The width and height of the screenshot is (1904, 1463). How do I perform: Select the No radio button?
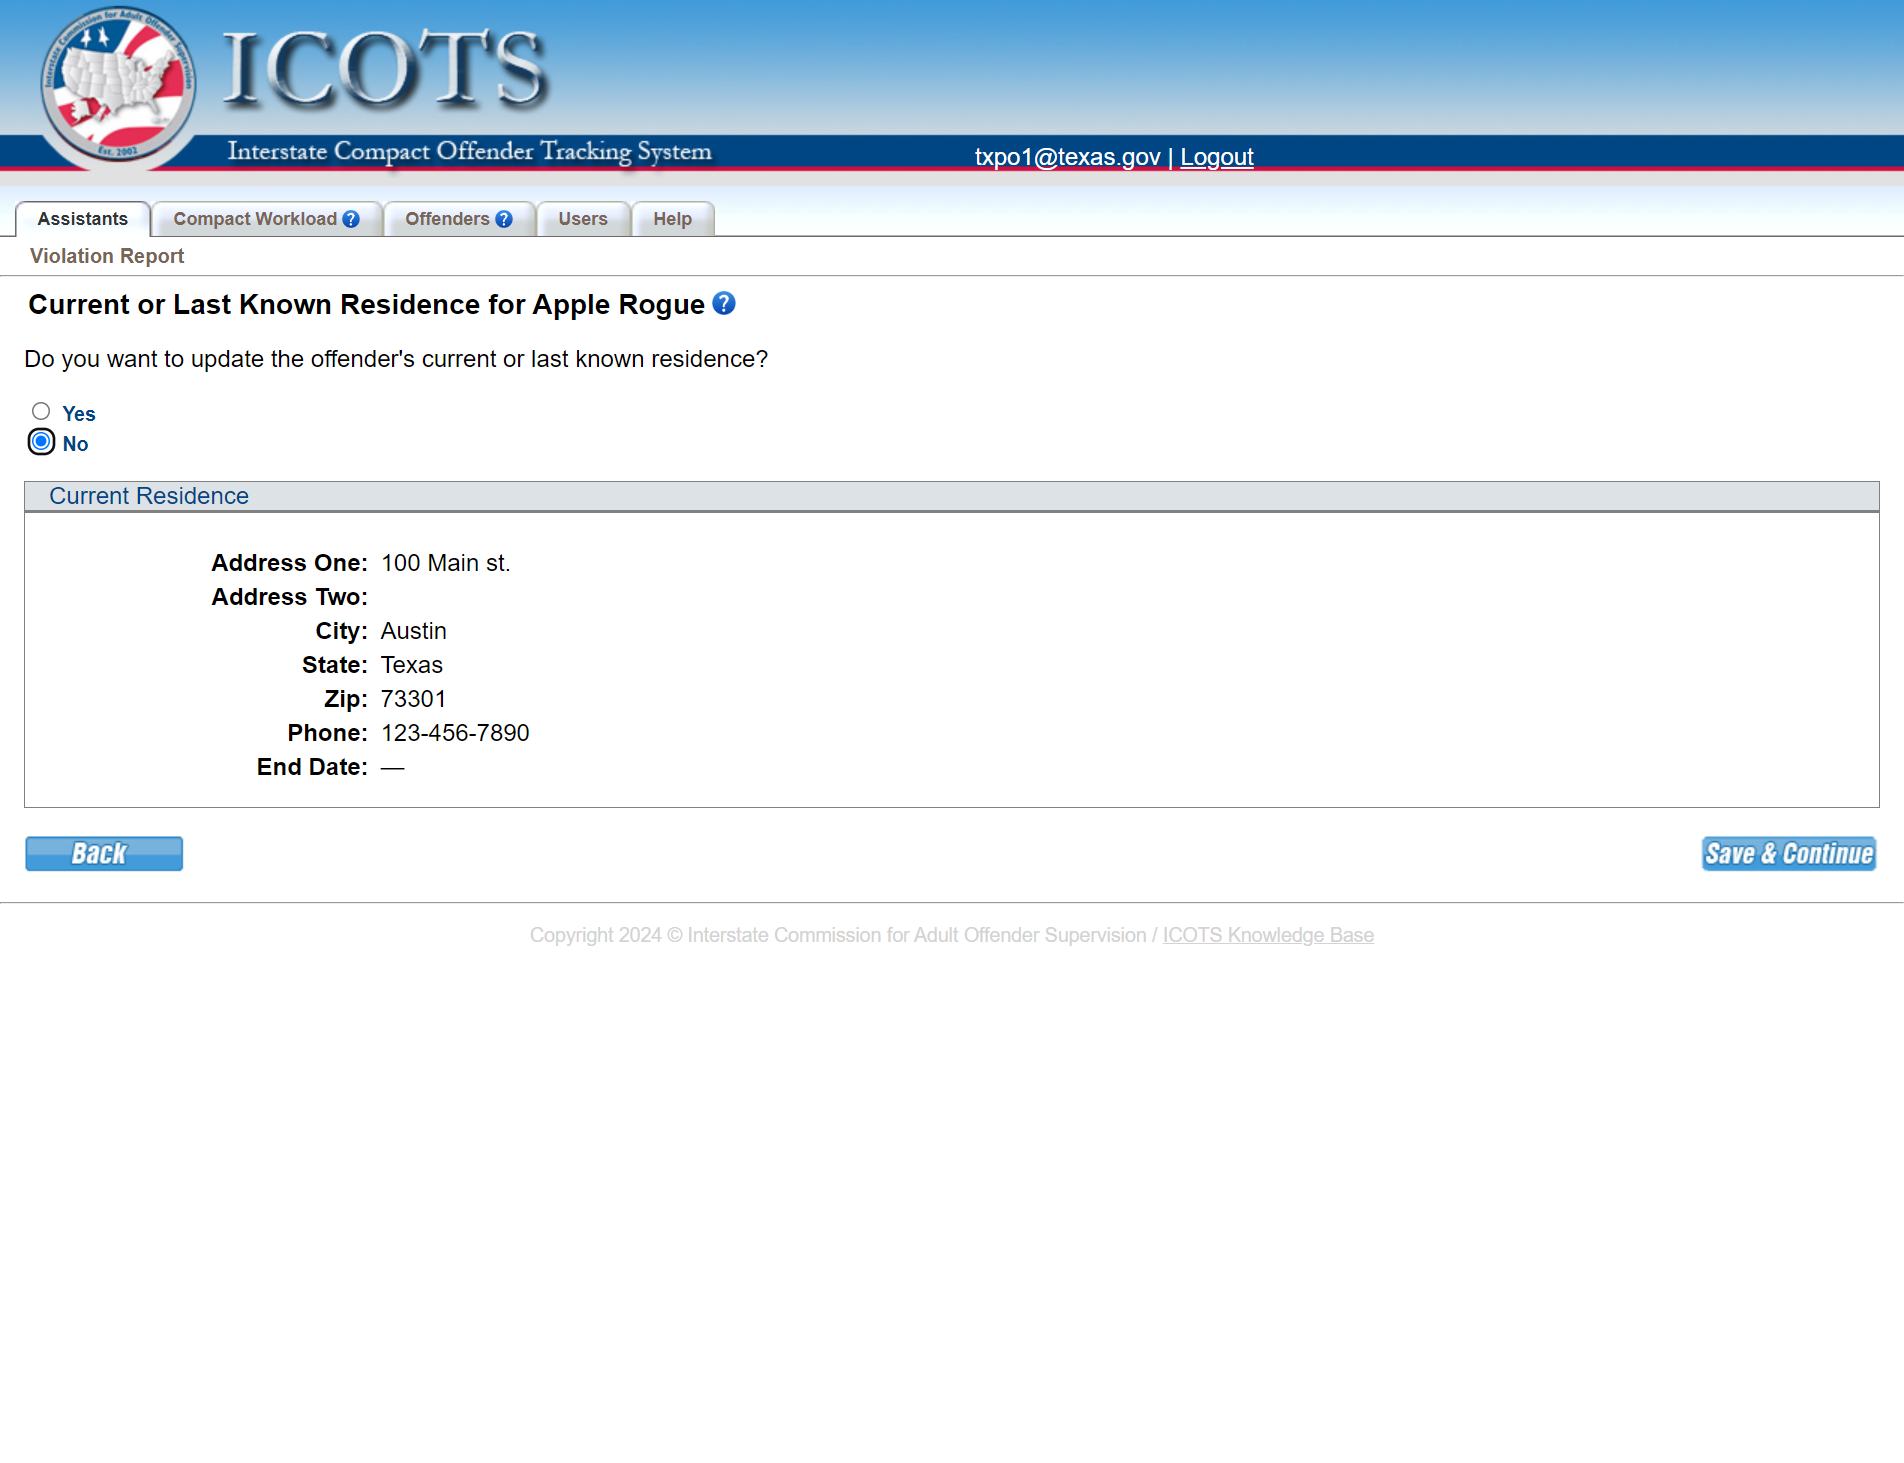41,441
